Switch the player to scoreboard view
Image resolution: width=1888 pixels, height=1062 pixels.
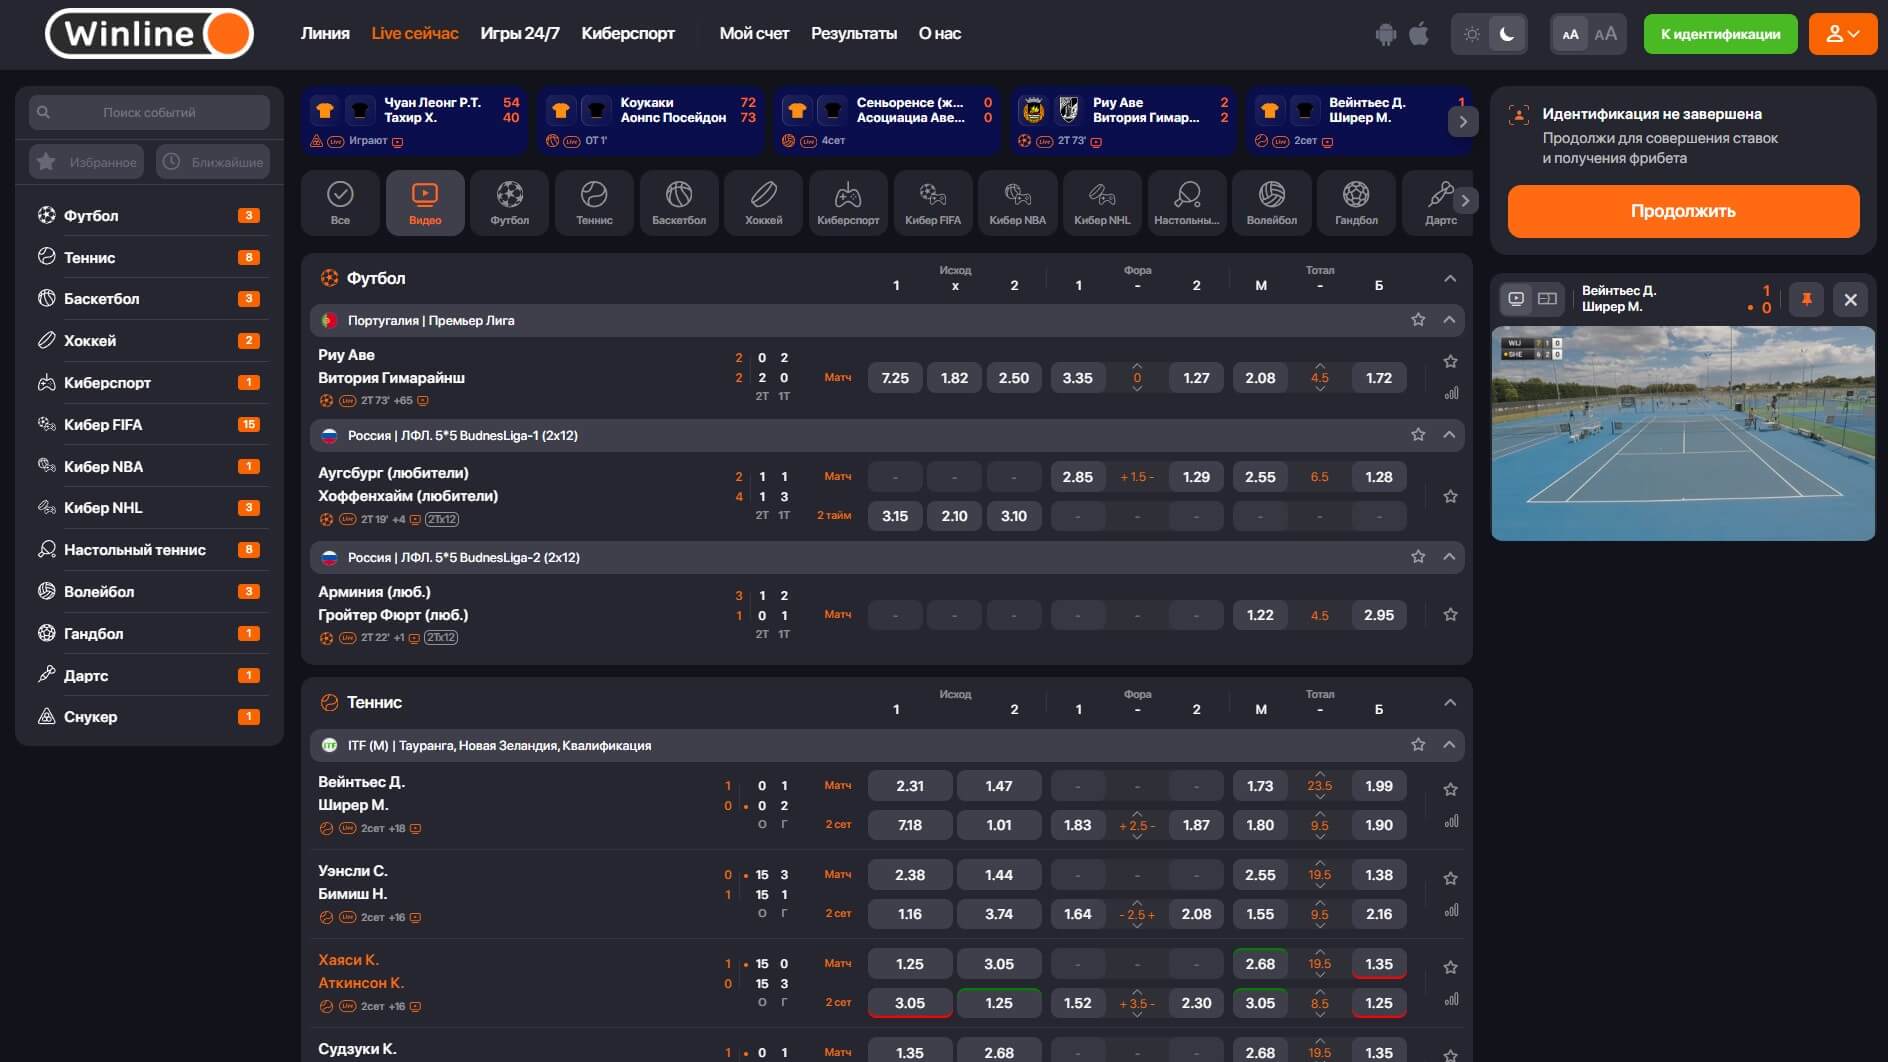coord(1547,299)
